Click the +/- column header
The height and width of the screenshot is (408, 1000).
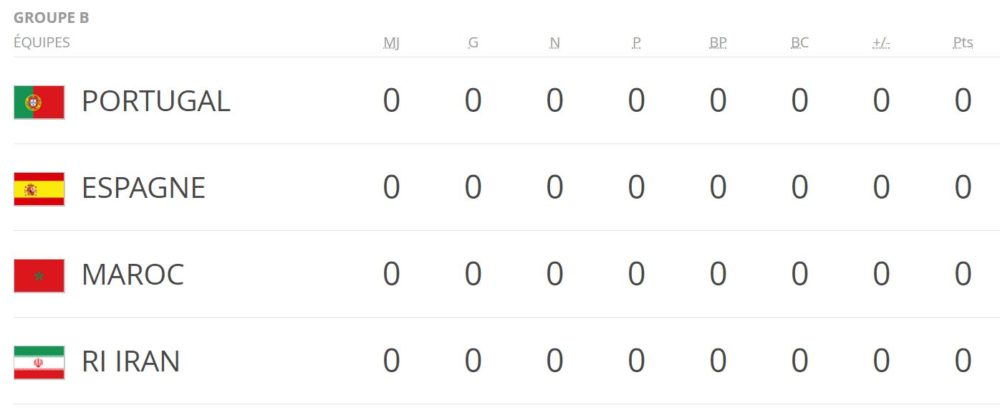(881, 43)
